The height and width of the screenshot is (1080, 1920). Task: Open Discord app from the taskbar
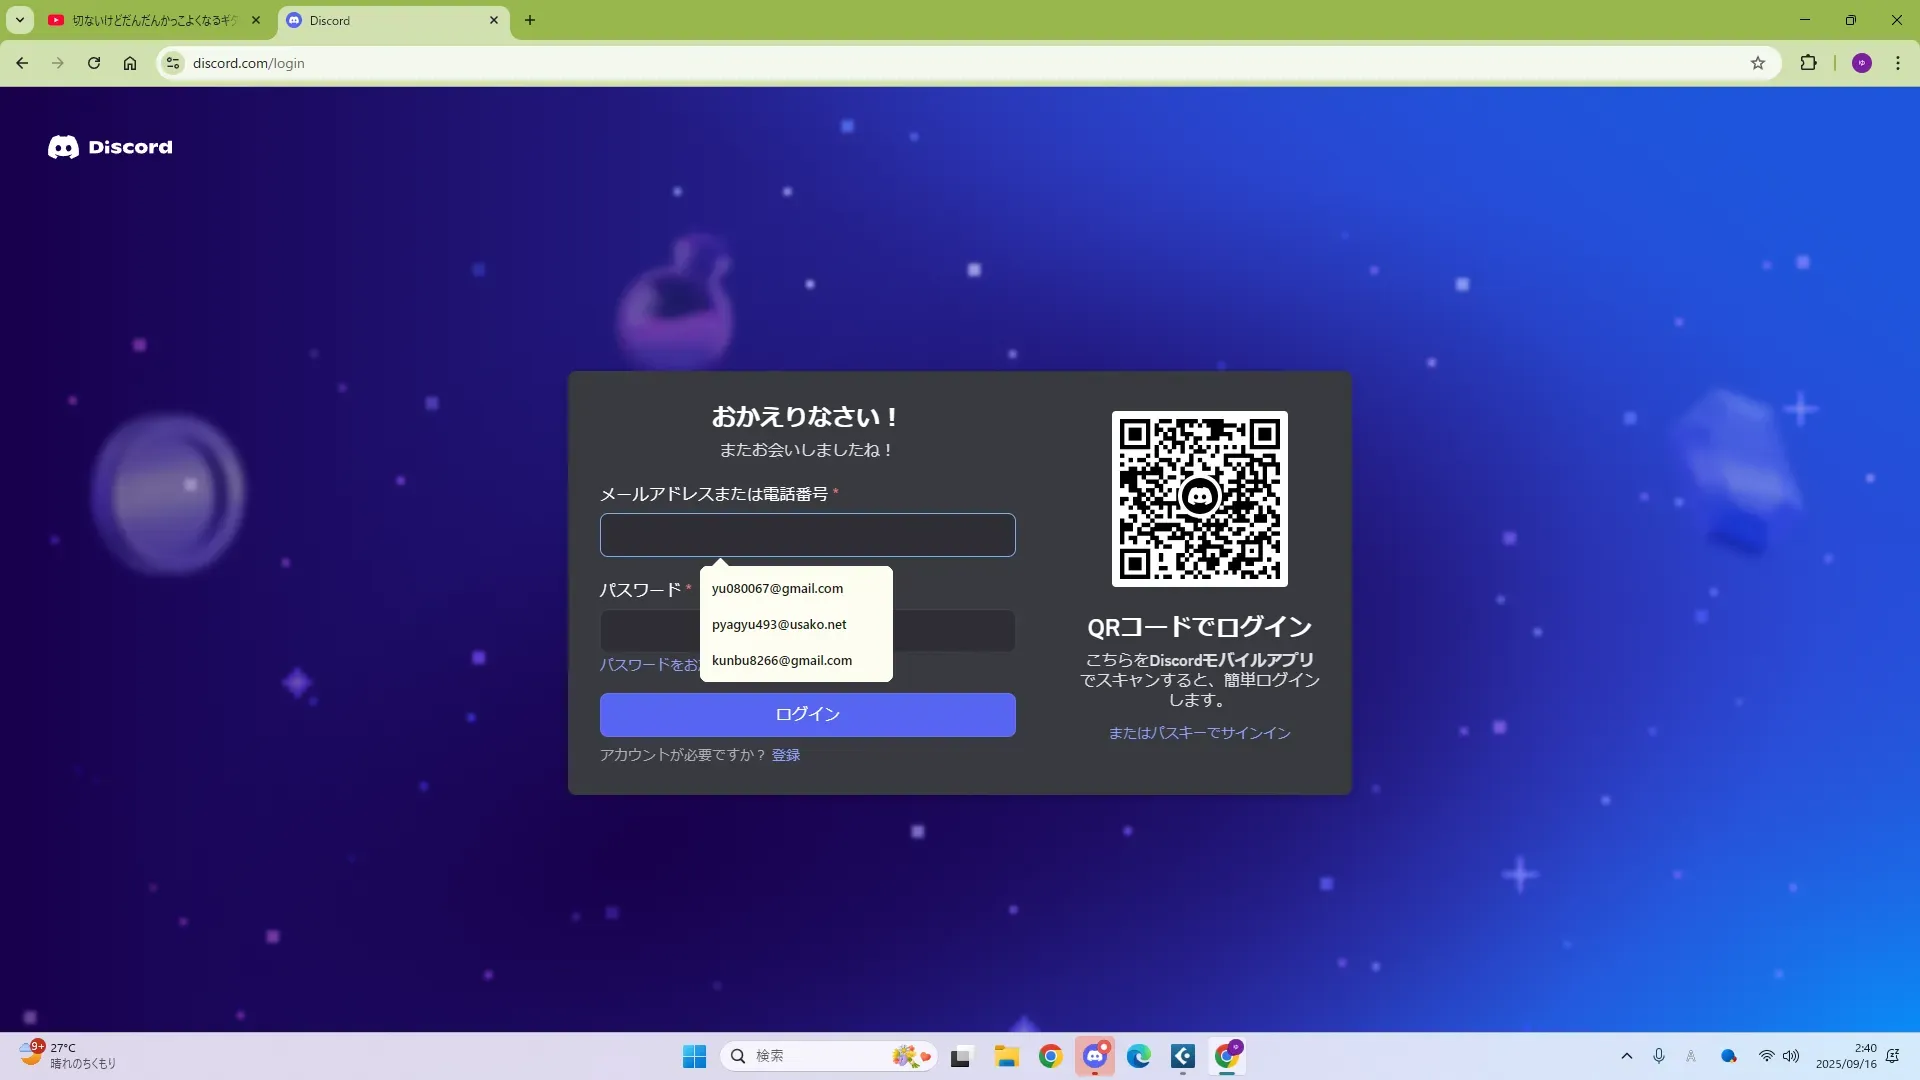point(1095,1056)
